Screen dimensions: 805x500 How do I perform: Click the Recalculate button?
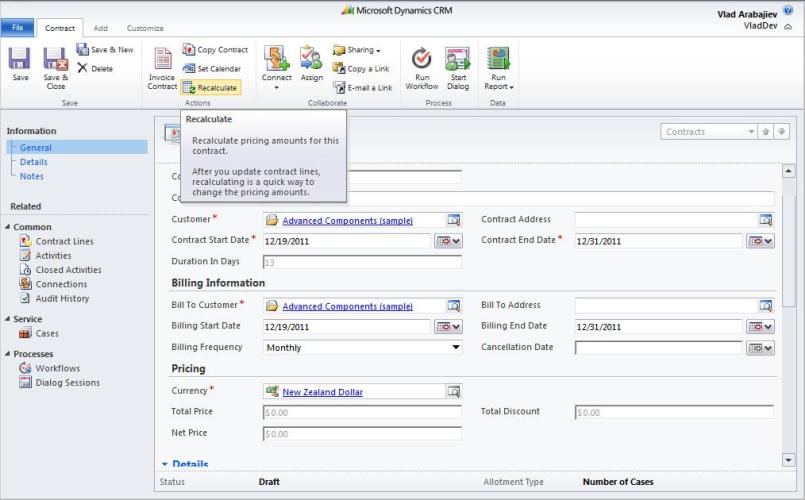[210, 88]
